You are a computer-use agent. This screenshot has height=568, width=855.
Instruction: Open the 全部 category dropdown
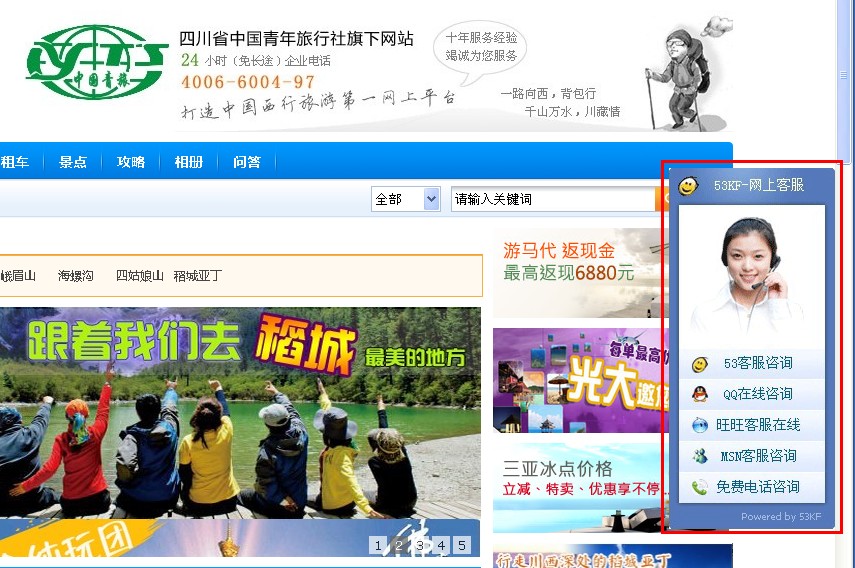[405, 199]
